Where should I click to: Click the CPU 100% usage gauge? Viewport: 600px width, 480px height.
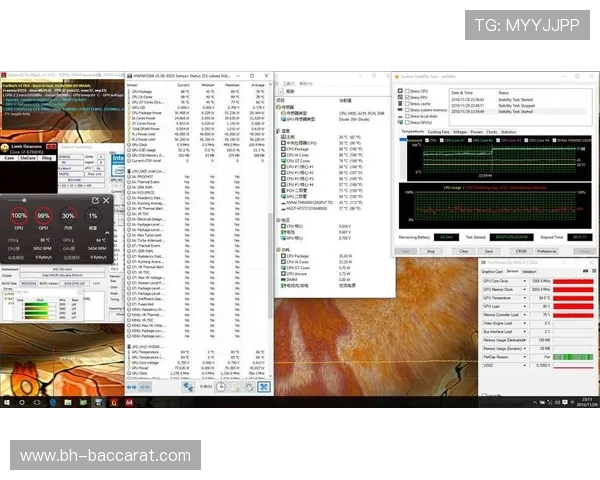point(19,216)
